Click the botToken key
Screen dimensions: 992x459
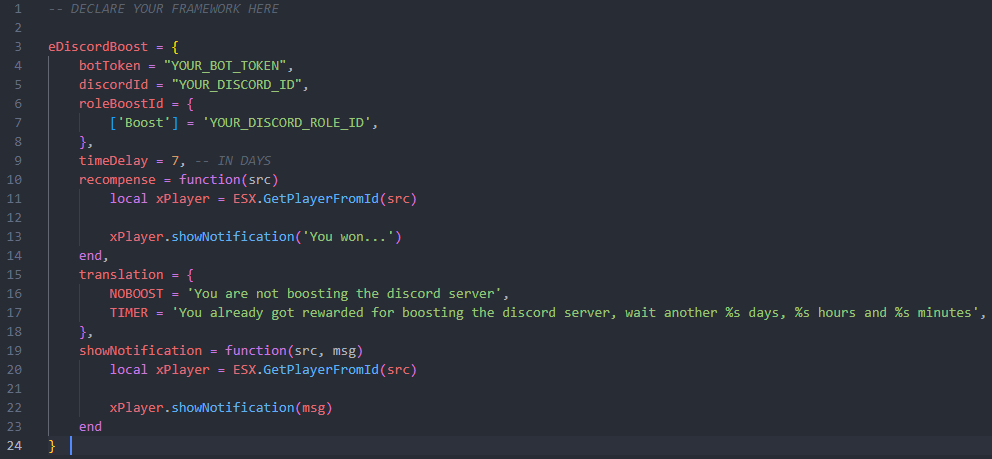[x=109, y=66]
